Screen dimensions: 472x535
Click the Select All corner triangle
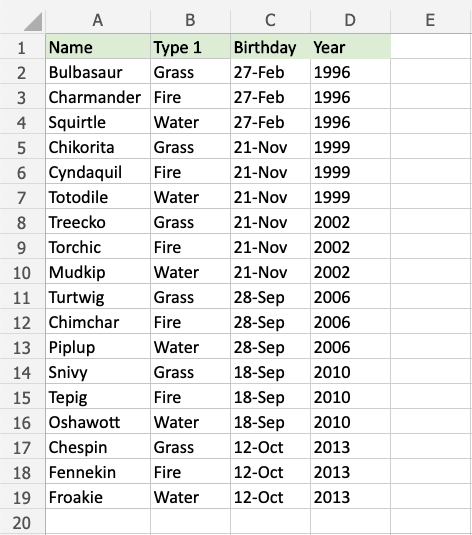(x=33, y=21)
